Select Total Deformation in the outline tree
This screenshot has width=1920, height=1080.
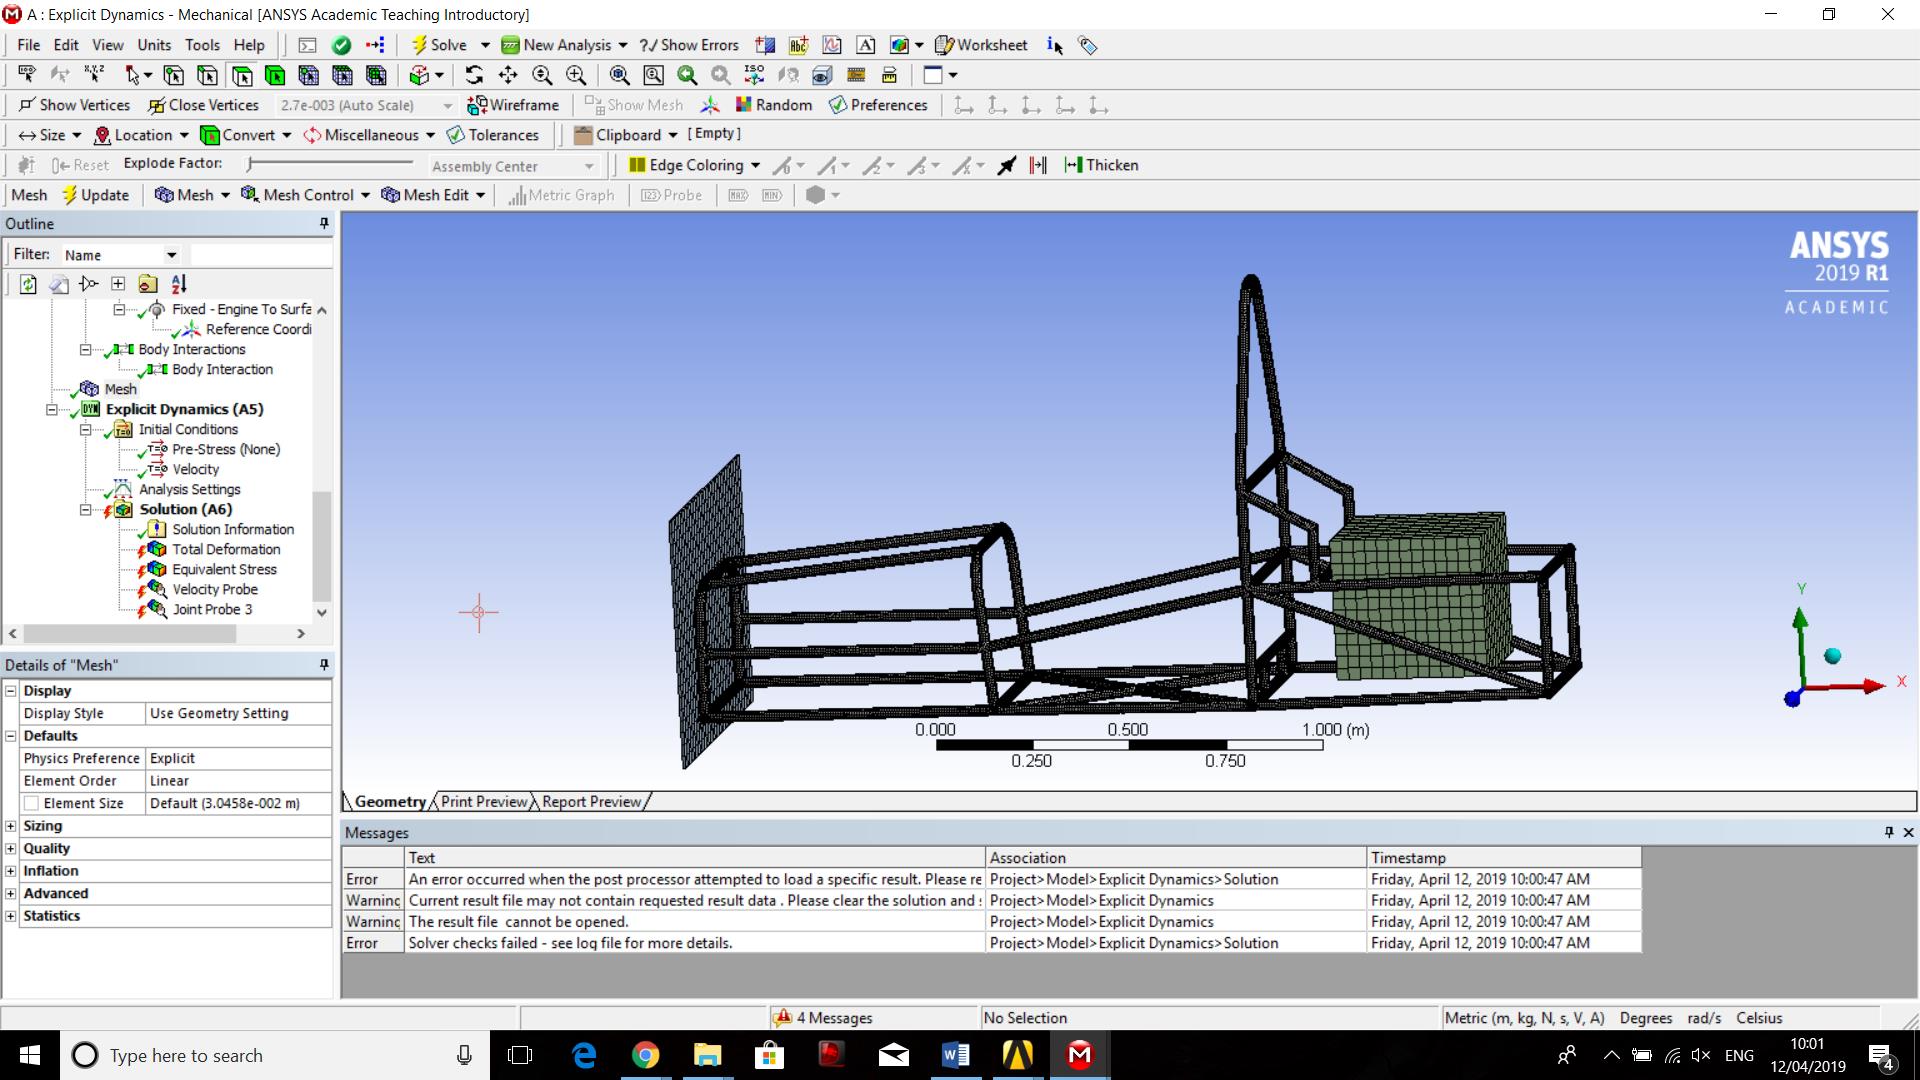pos(226,549)
